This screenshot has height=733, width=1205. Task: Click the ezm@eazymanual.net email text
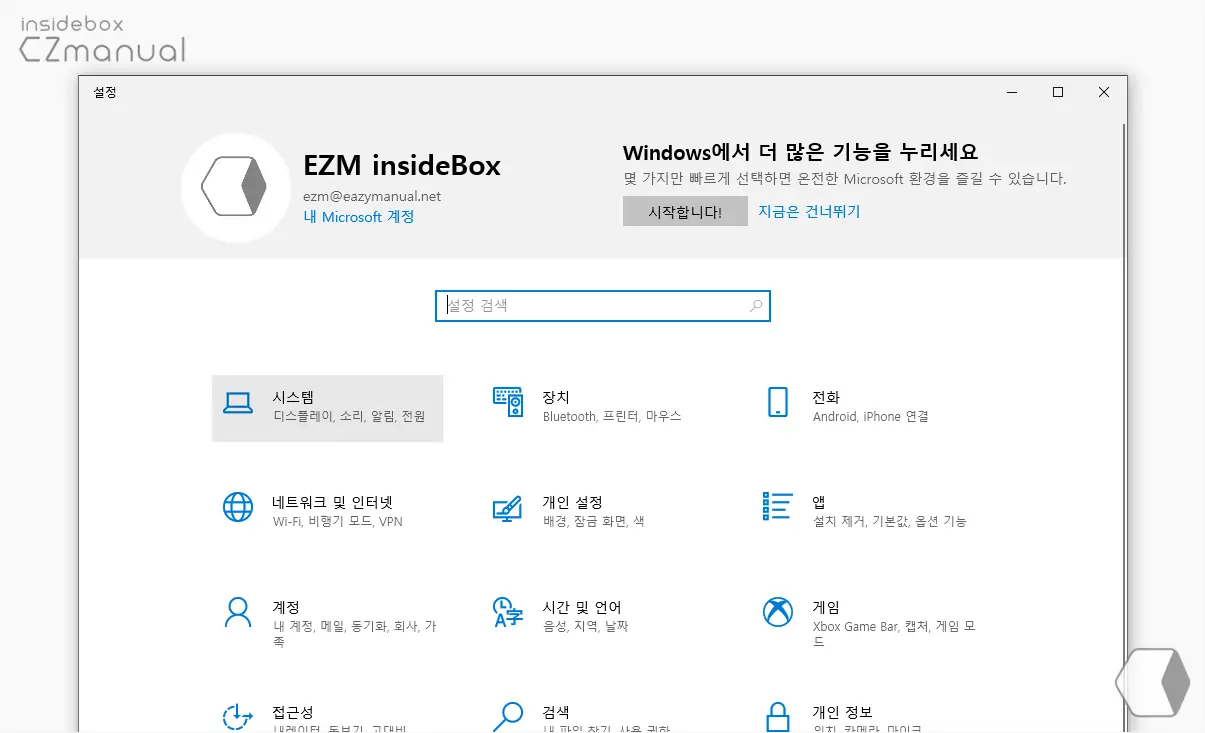(372, 196)
